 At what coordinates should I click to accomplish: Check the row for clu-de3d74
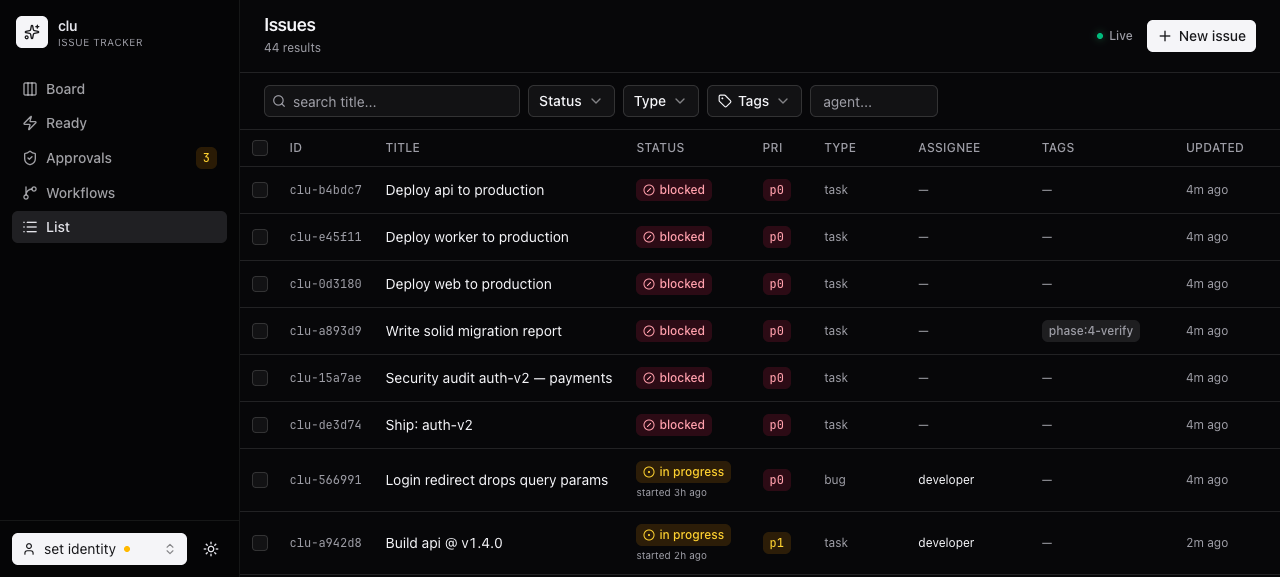(x=260, y=425)
